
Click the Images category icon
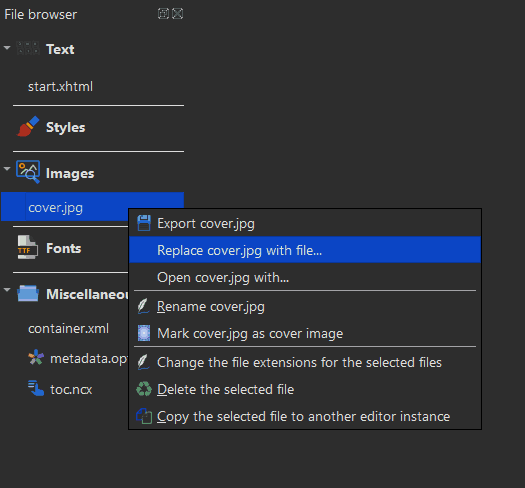(28, 172)
